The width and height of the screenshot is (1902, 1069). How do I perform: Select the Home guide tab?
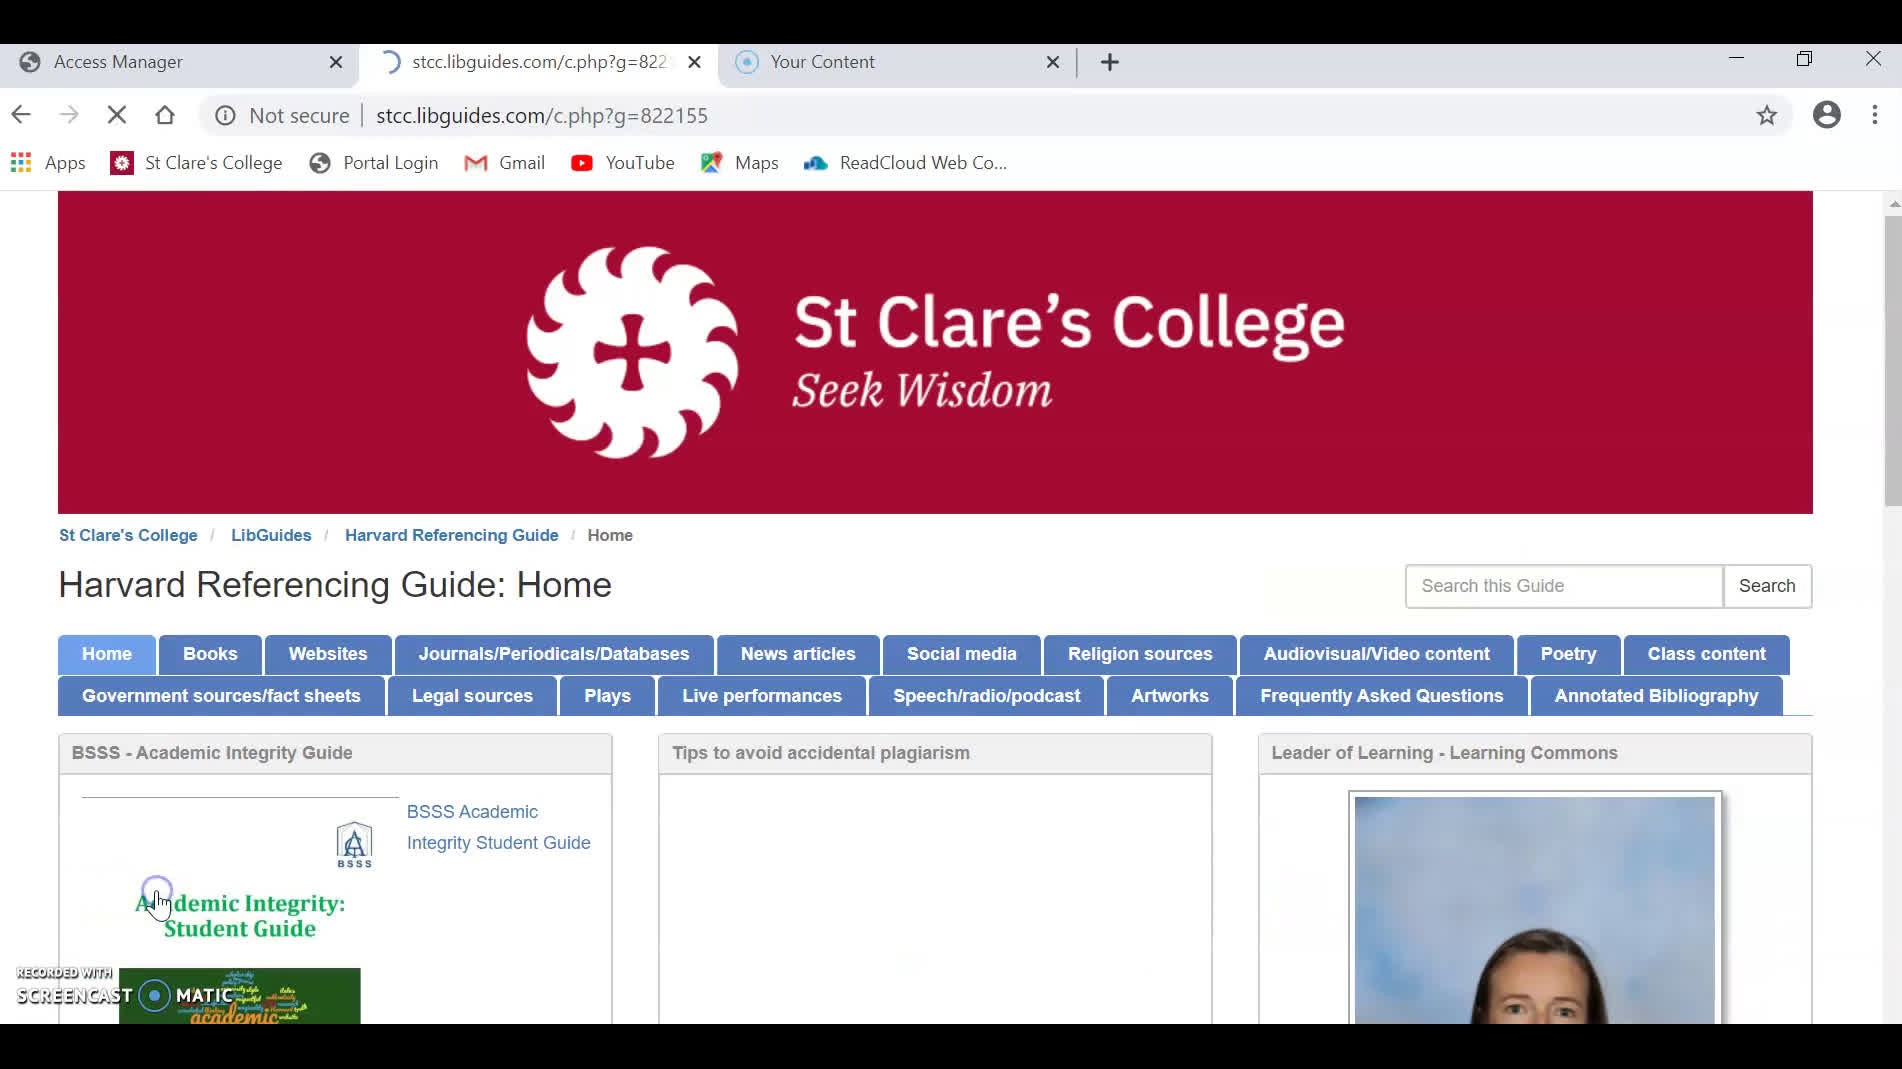tap(107, 654)
